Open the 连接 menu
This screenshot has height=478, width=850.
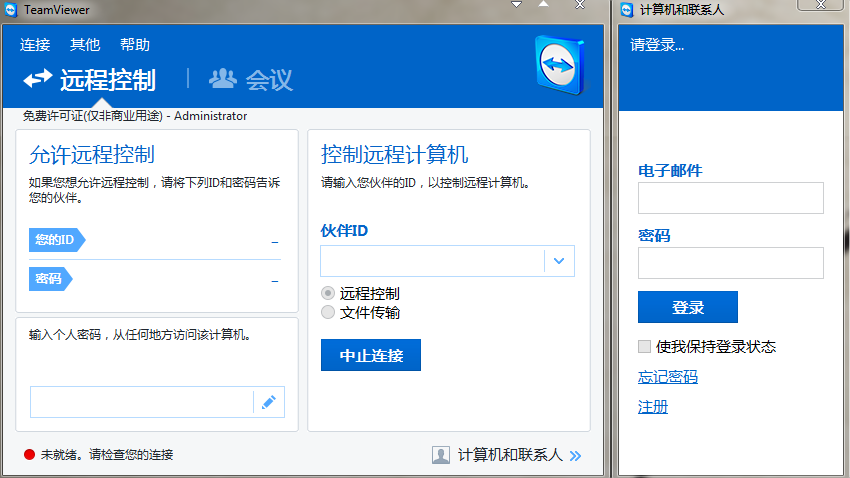[35, 44]
